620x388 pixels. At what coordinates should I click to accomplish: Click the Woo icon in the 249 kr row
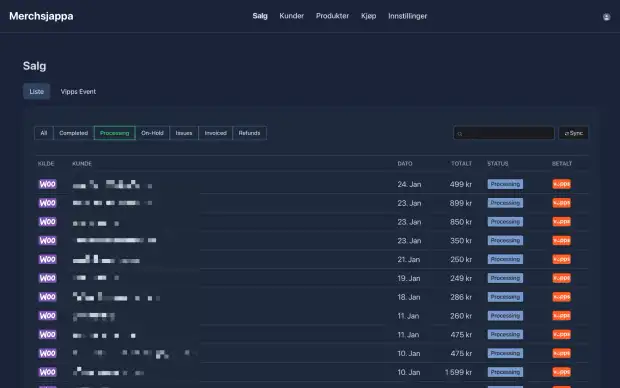[x=47, y=278]
